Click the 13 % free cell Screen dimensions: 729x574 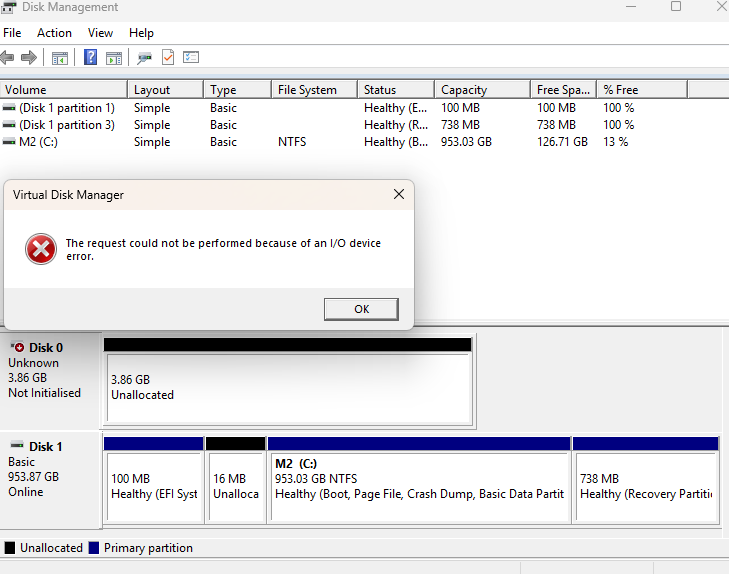[616, 142]
